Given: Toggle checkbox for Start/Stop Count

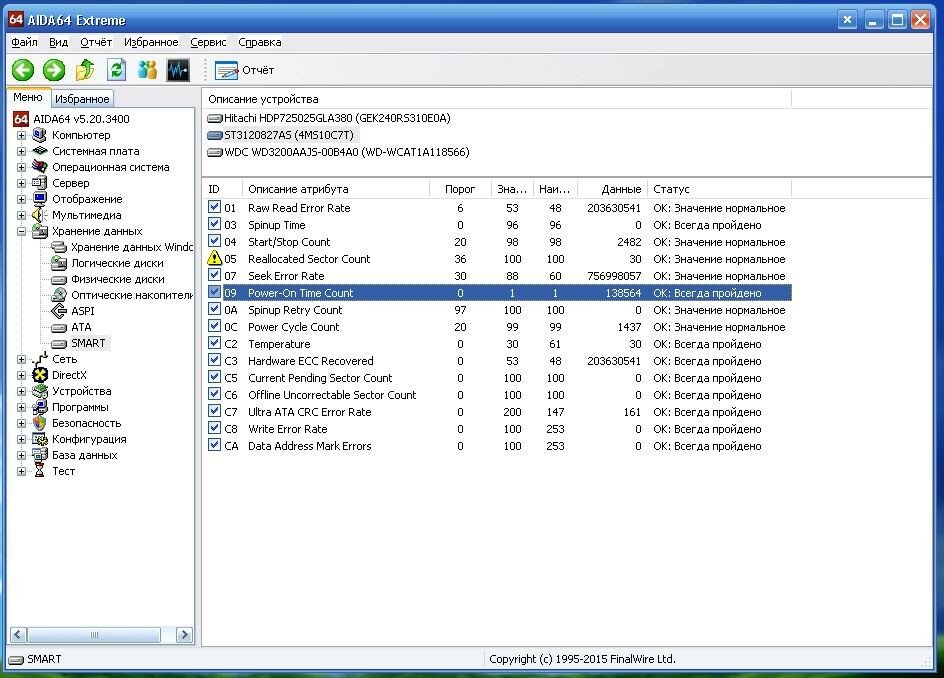Looking at the screenshot, I should pos(214,241).
